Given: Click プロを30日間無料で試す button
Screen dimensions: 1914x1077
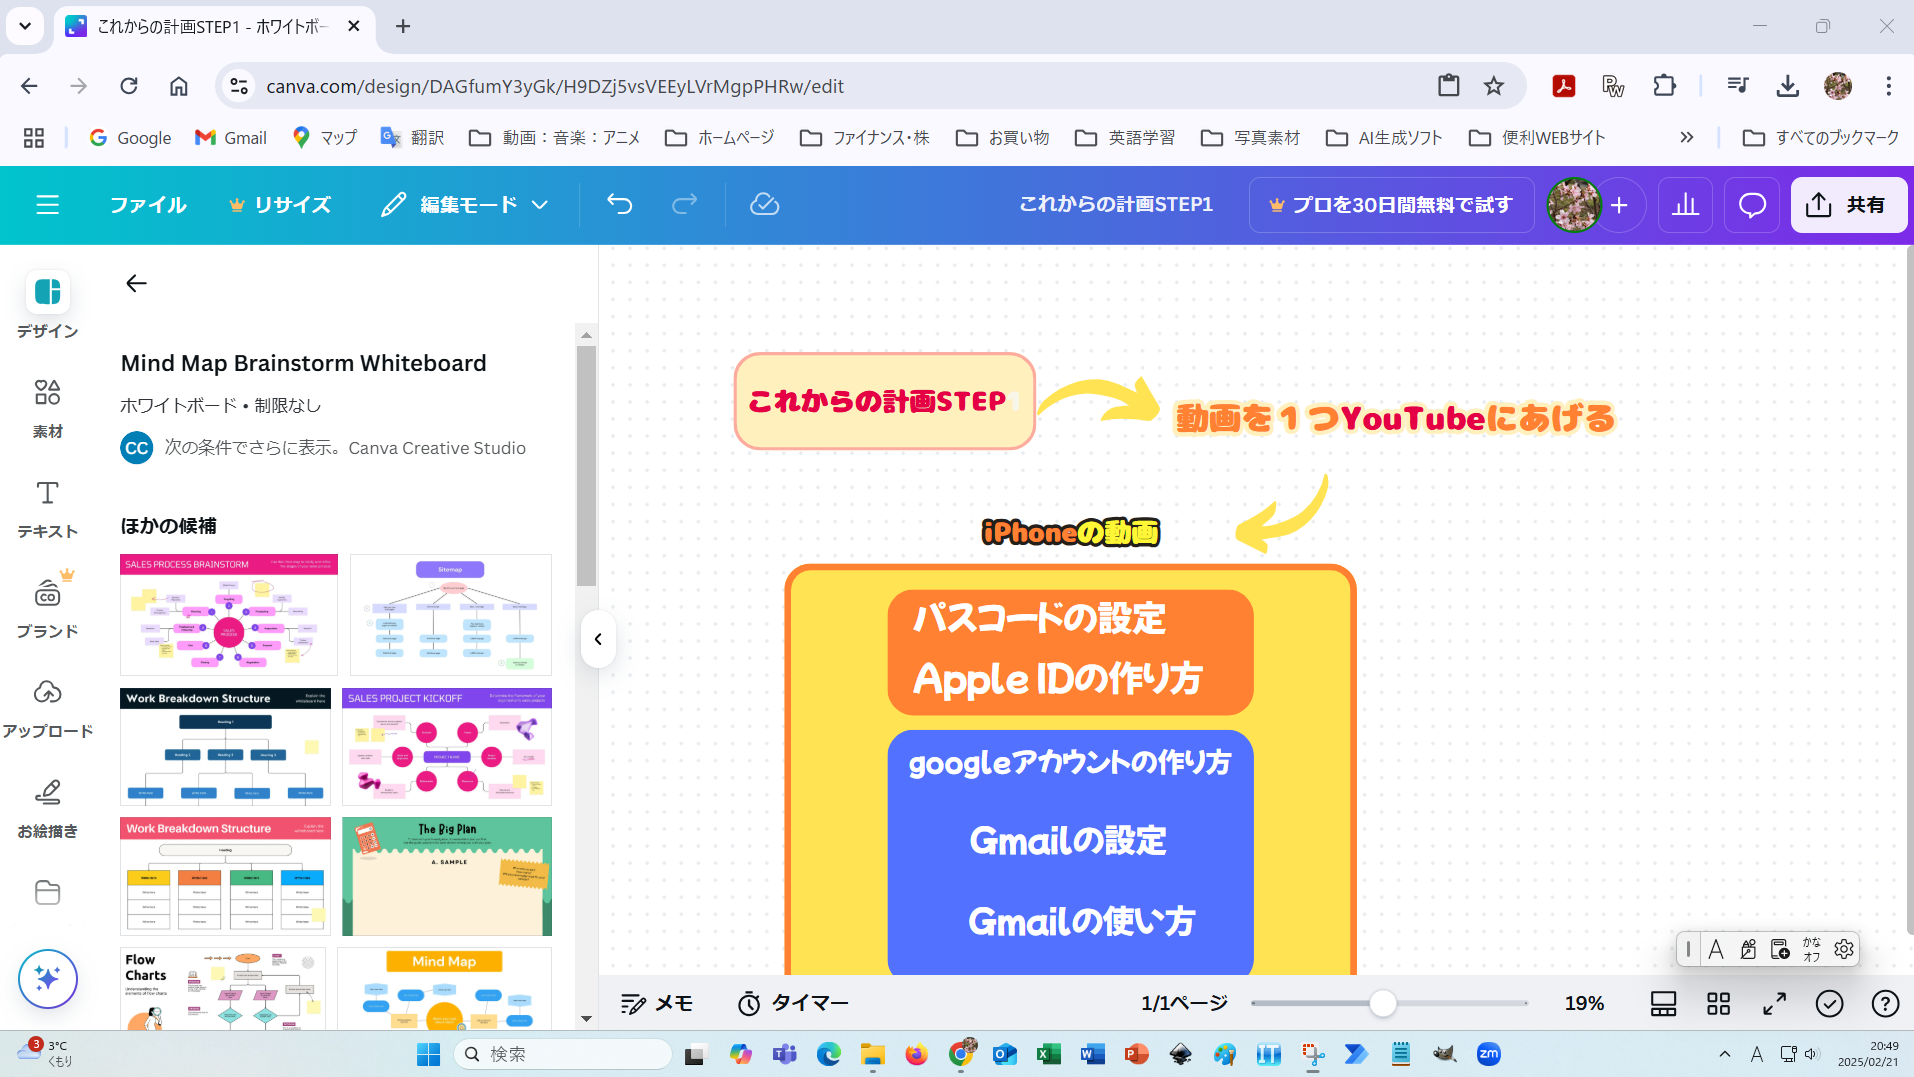Looking at the screenshot, I should point(1391,205).
